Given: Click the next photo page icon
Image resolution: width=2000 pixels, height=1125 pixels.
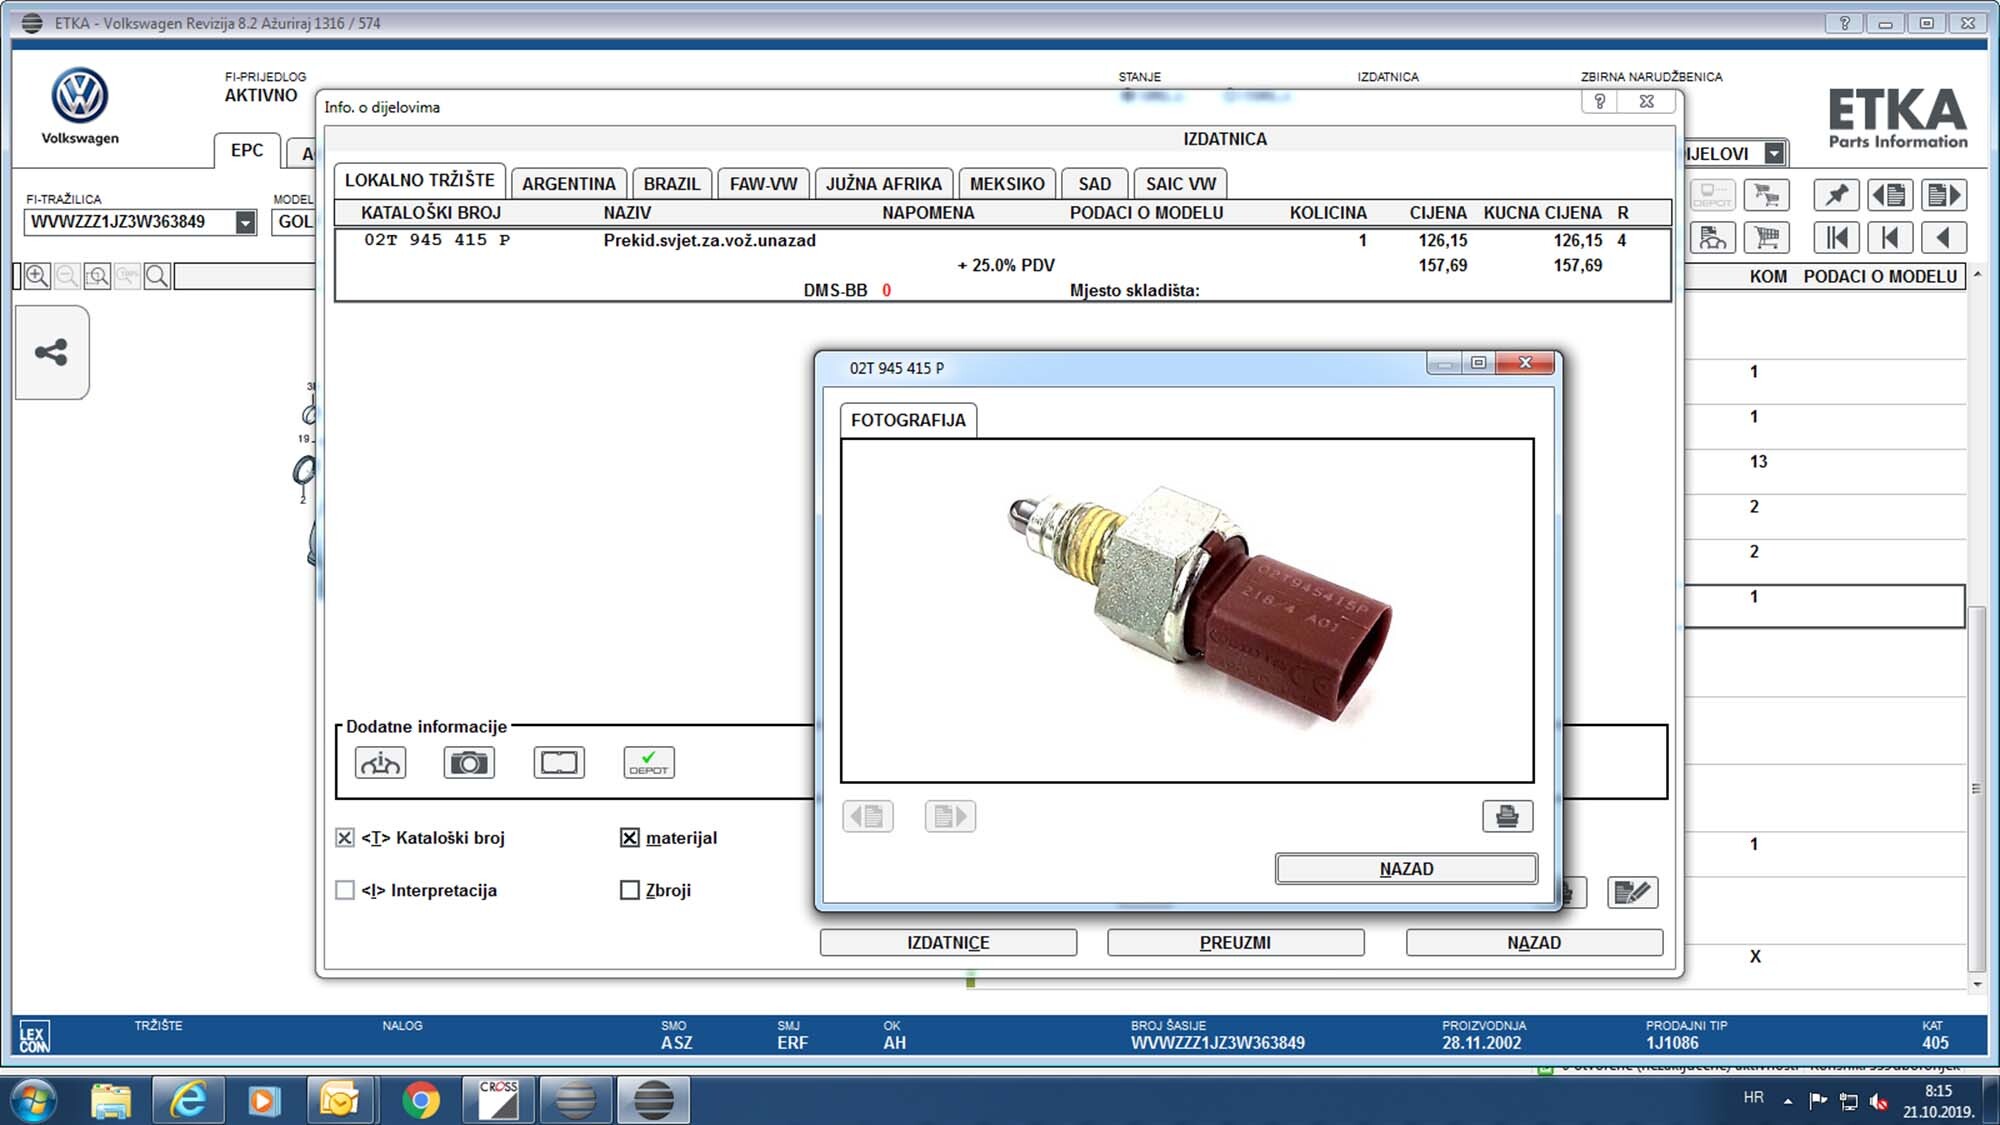Looking at the screenshot, I should coord(950,816).
